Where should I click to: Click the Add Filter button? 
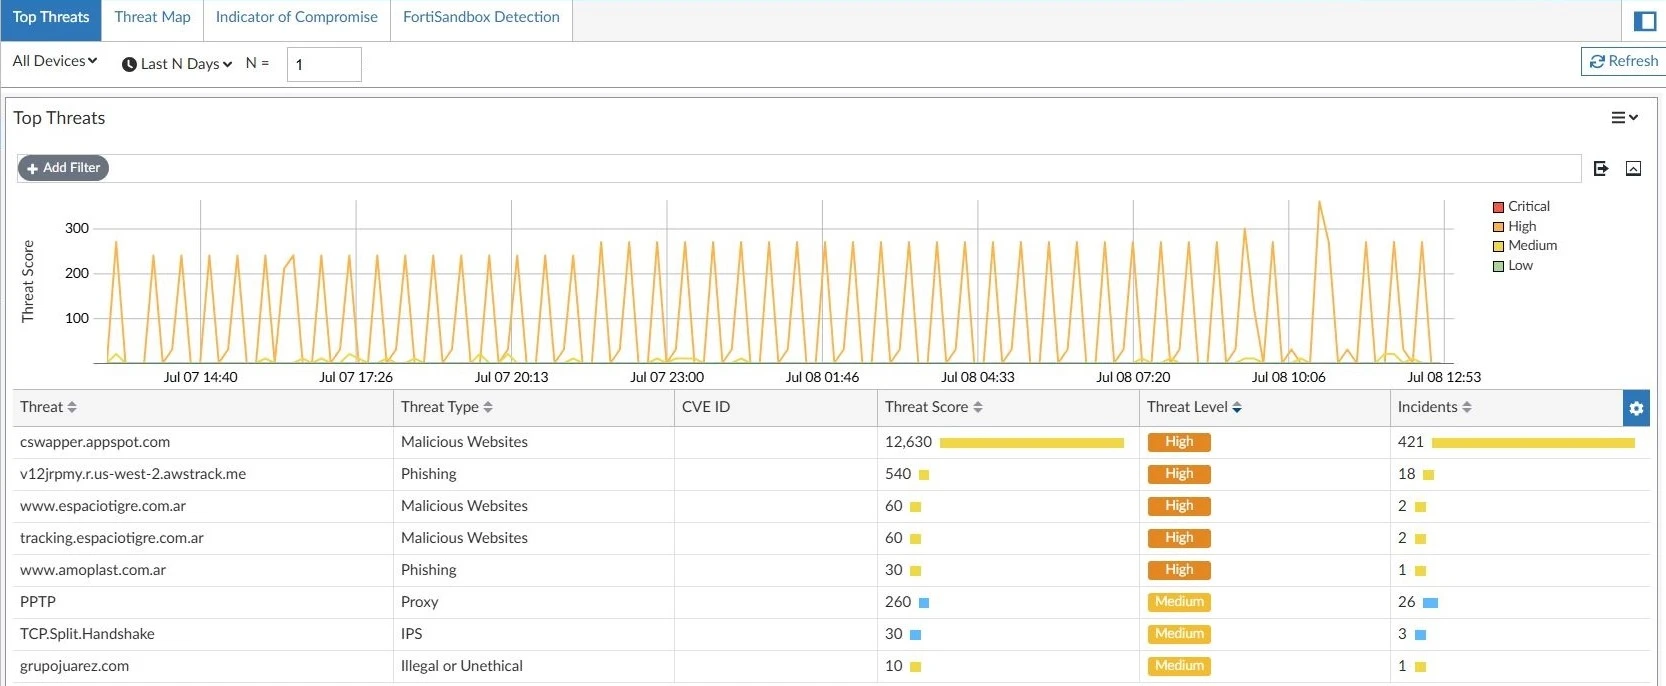(x=63, y=168)
